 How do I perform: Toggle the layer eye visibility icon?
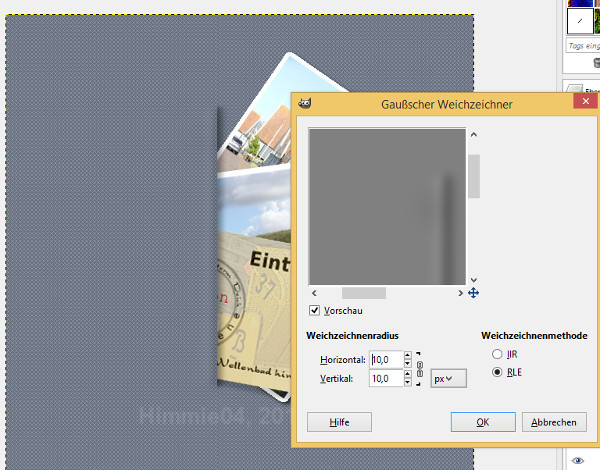(x=578, y=460)
